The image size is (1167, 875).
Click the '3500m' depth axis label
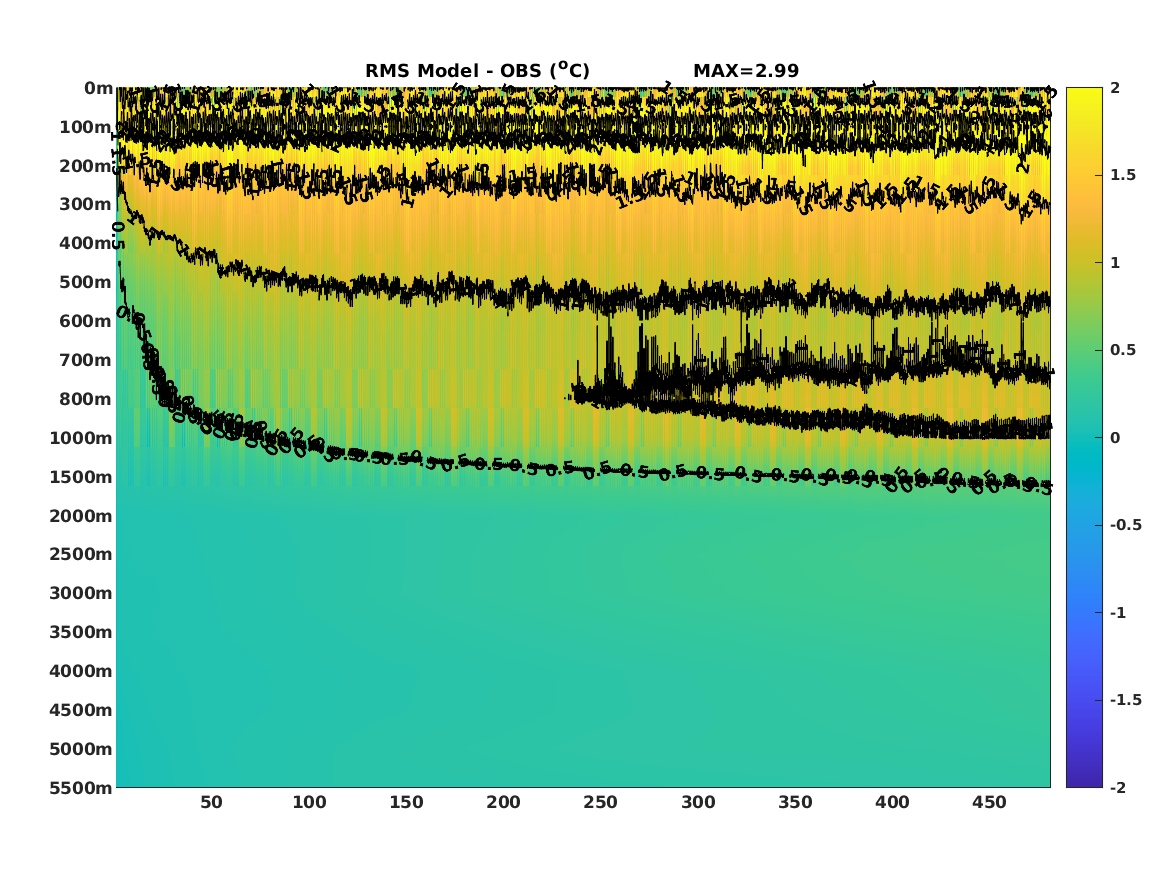point(81,632)
